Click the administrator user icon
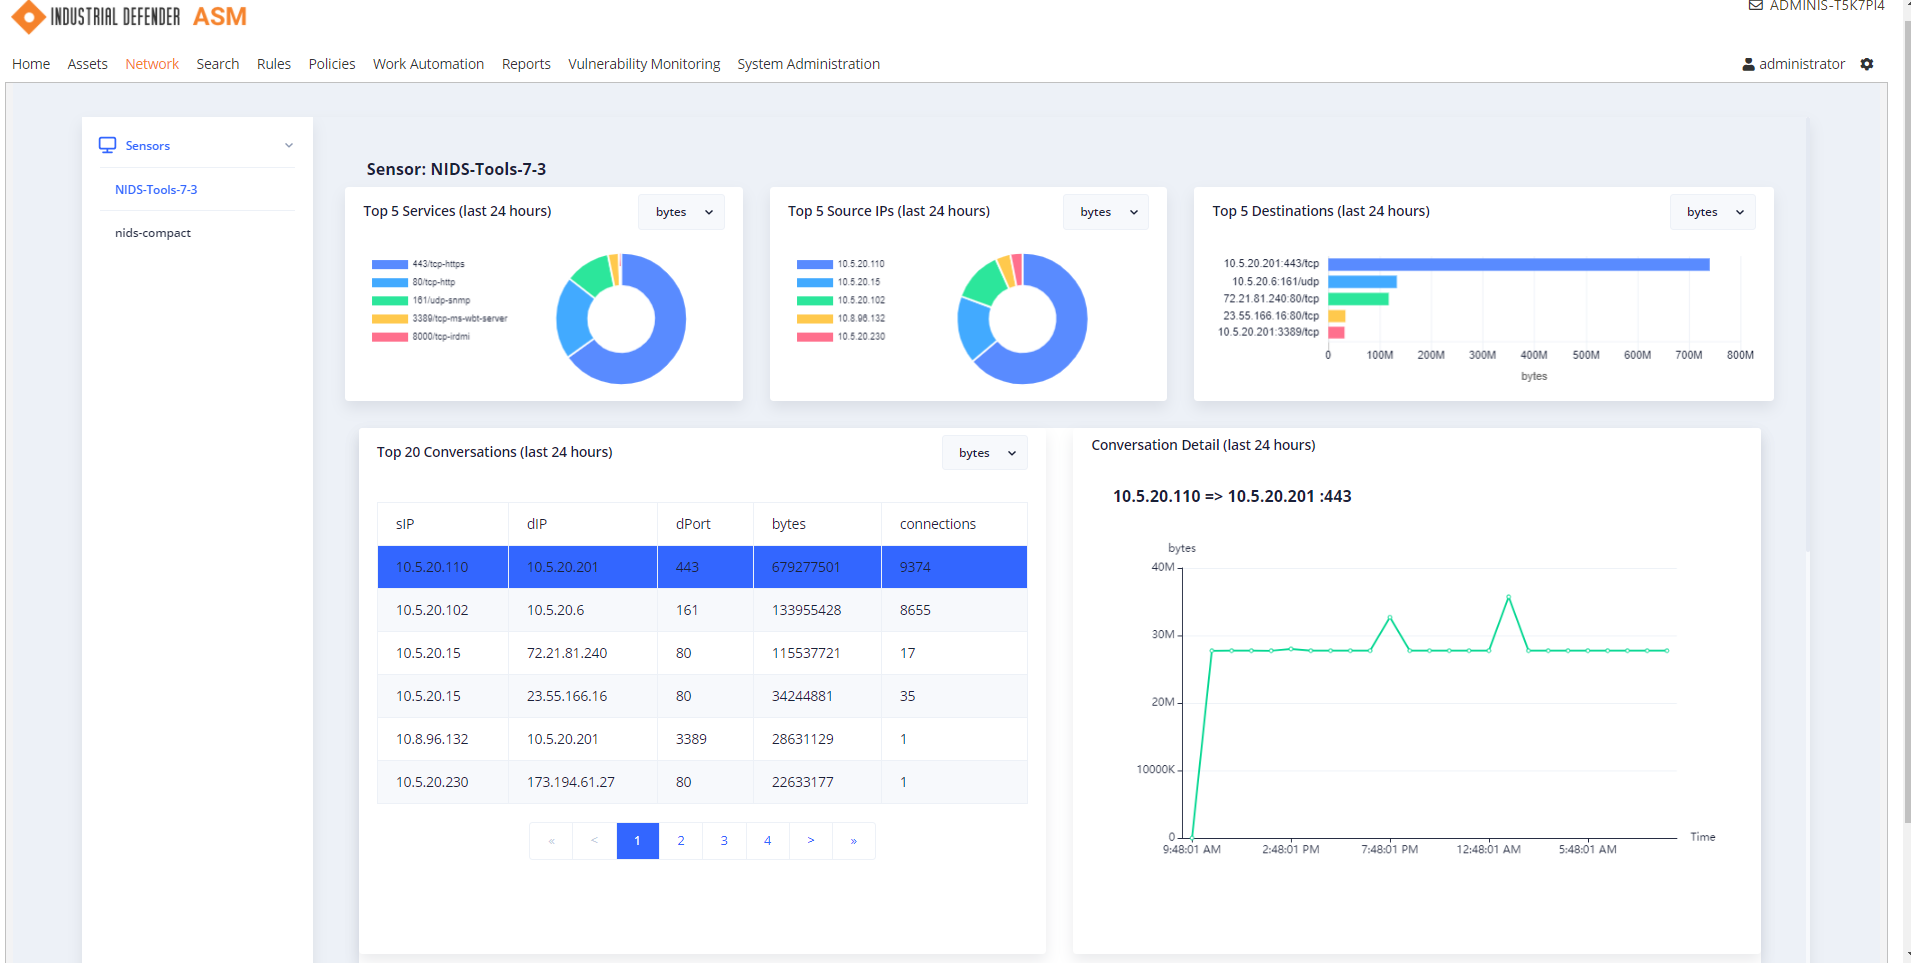1911x963 pixels. coord(1748,64)
